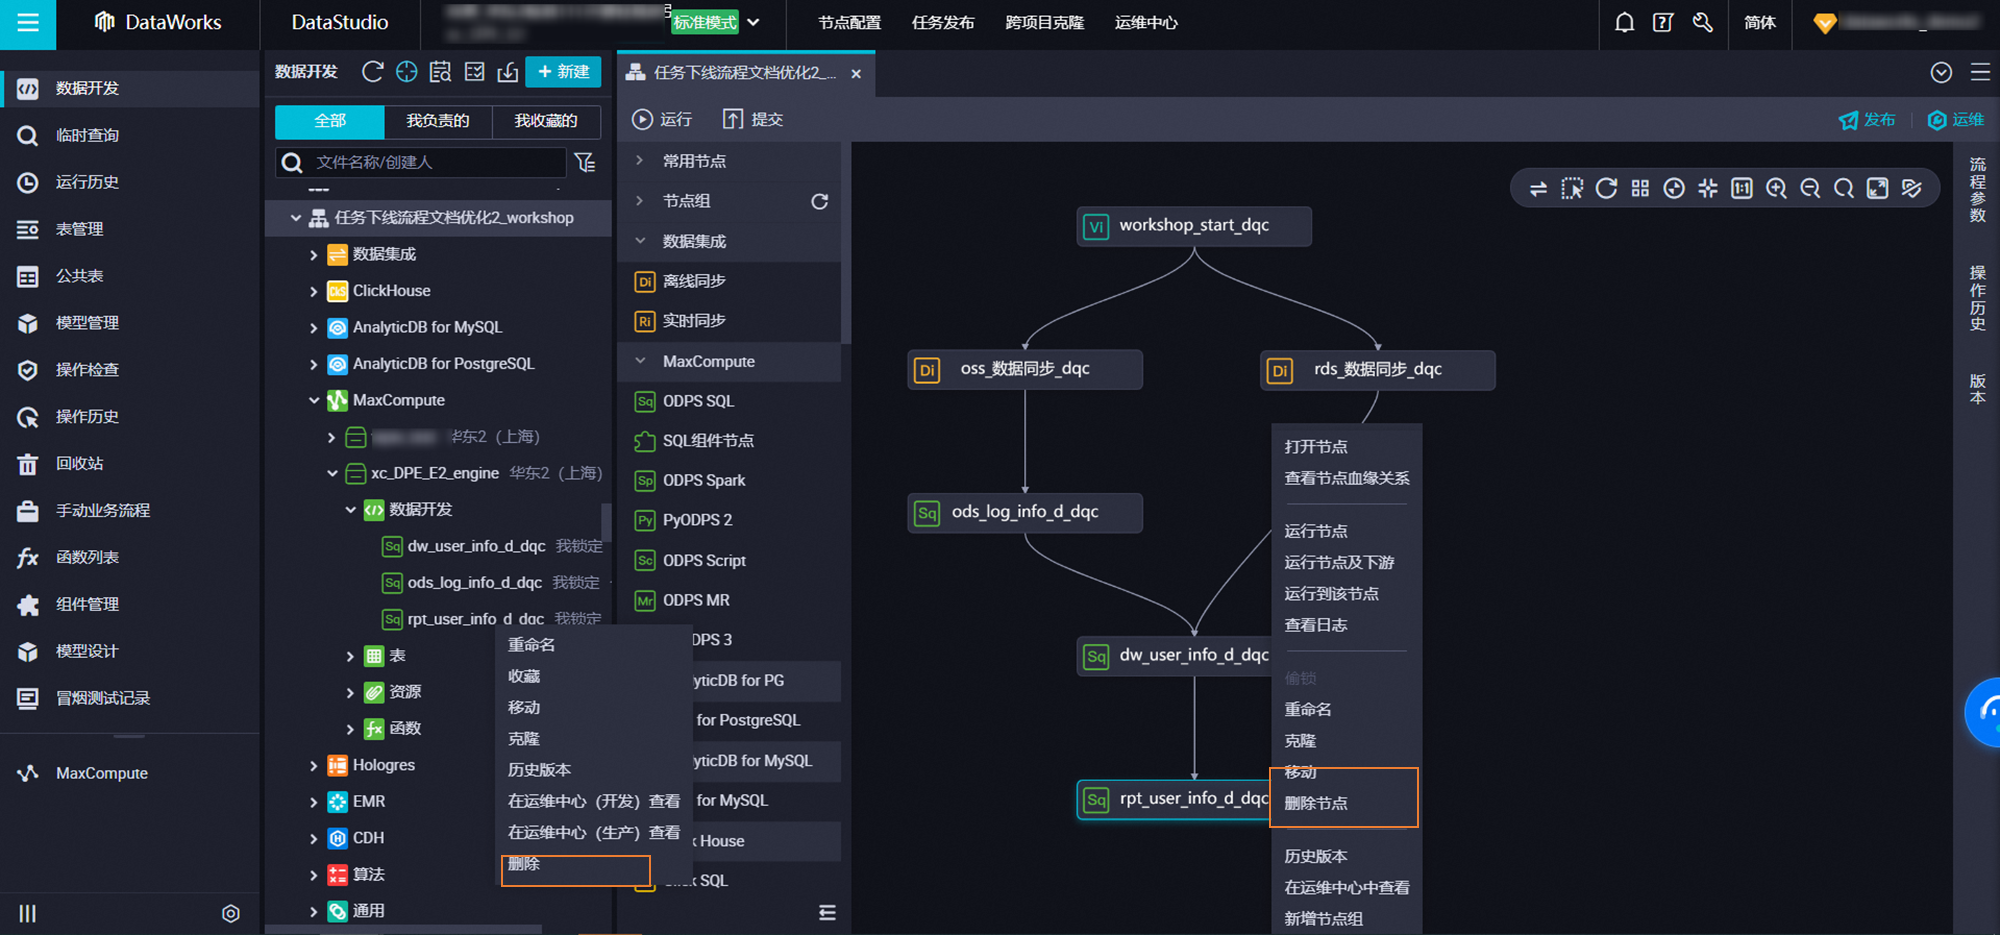This screenshot has height=935, width=2000.
Task: Collapse sidebar using bottom-left bars icon
Action: point(28,913)
